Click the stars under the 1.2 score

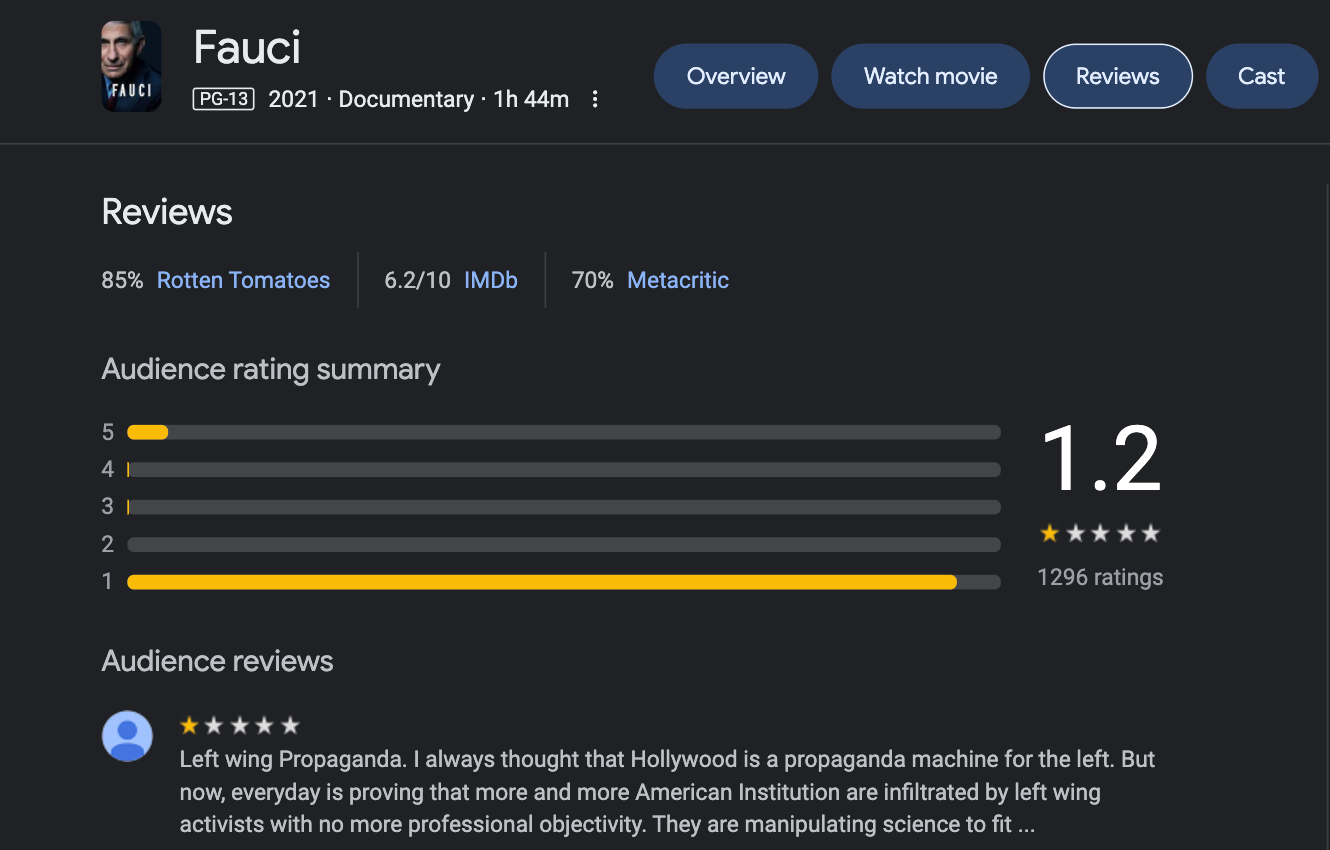pos(1100,533)
